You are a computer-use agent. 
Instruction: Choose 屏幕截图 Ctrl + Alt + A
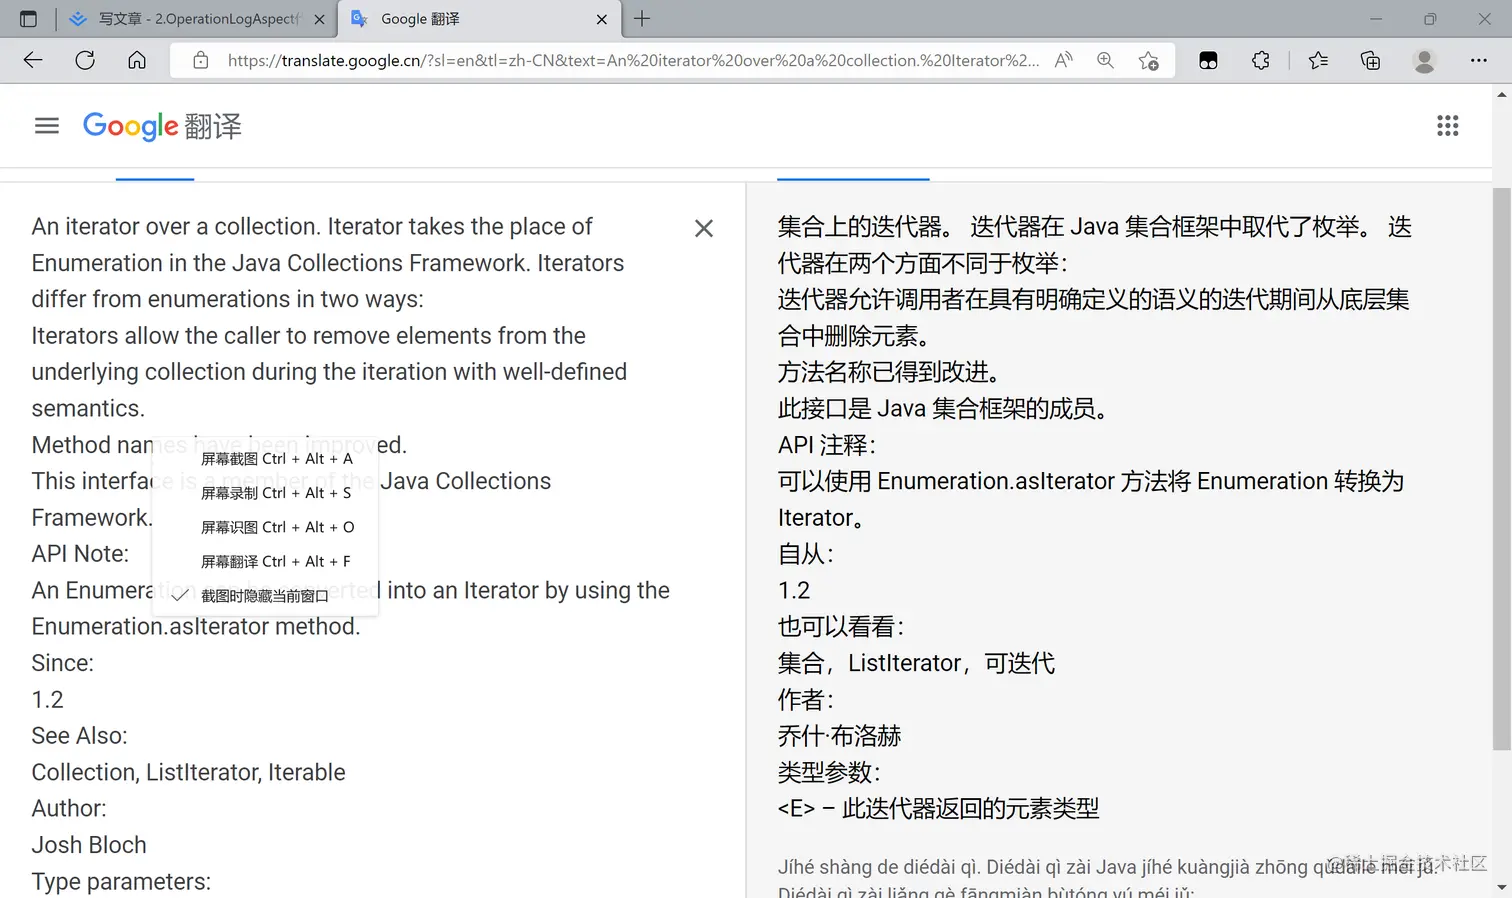(265, 459)
